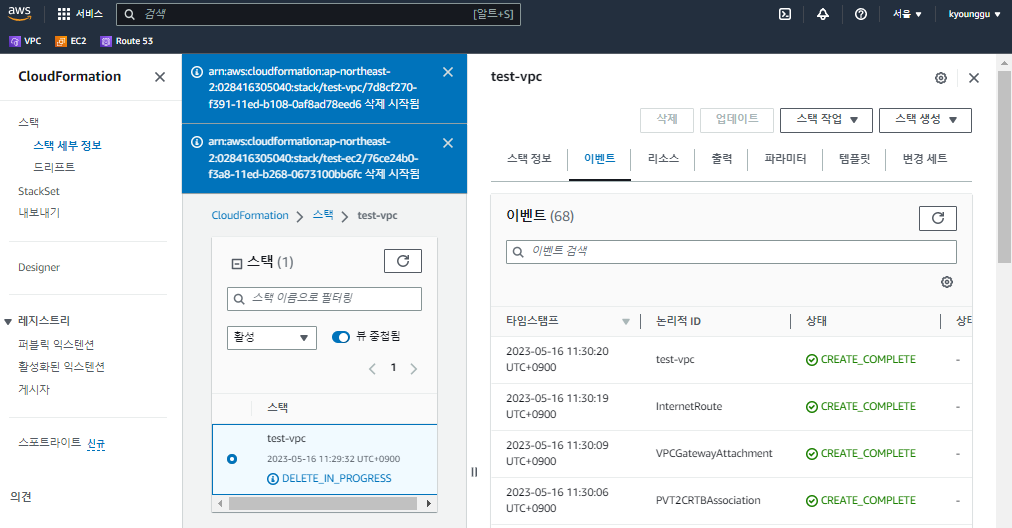The height and width of the screenshot is (528, 1012).
Task: Open feedback in sidebar
Action: (x=21, y=496)
